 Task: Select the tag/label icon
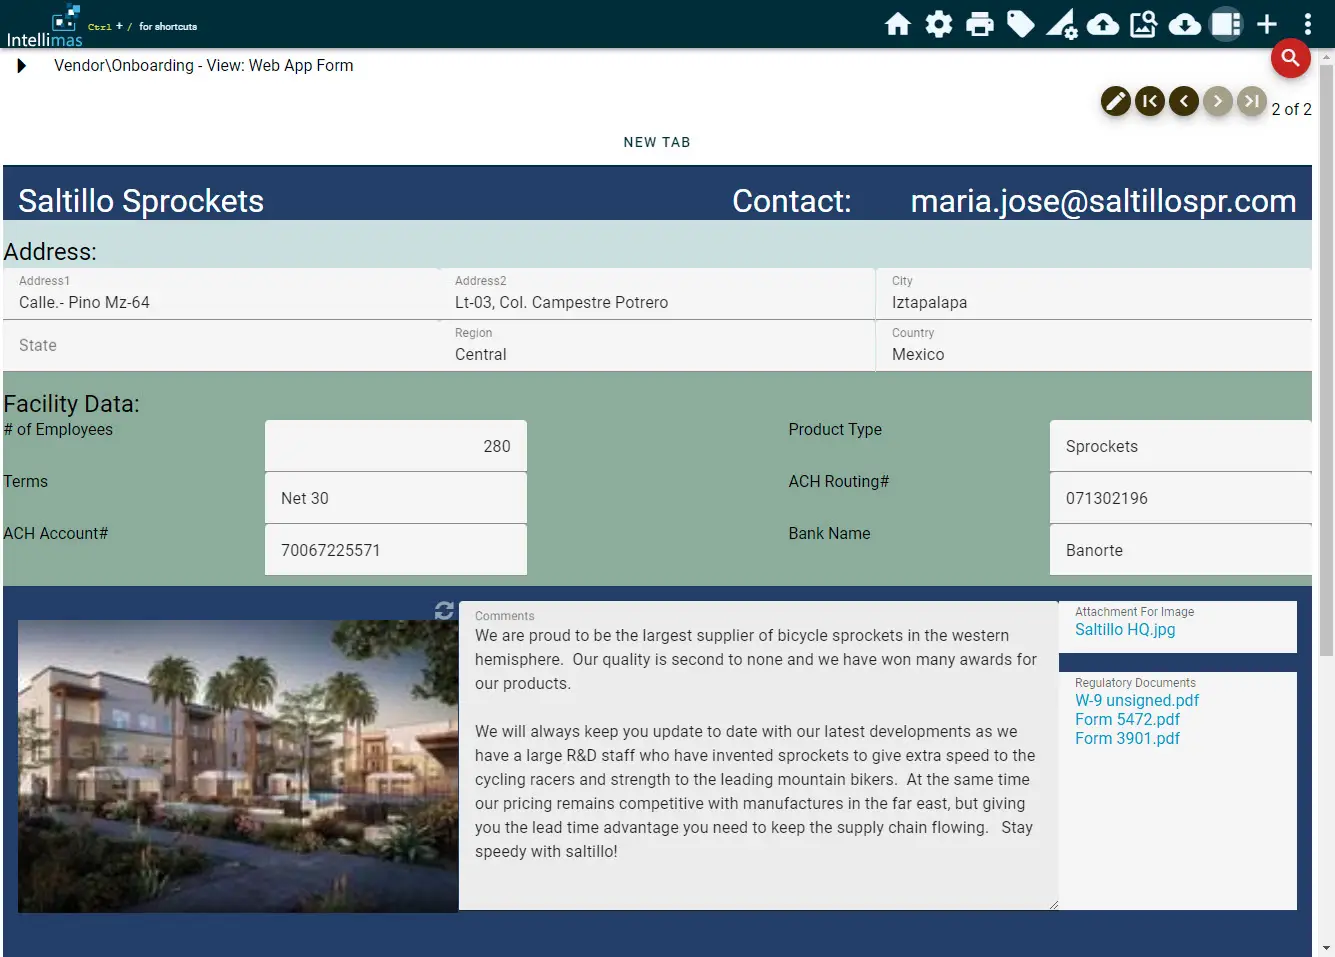[1020, 24]
